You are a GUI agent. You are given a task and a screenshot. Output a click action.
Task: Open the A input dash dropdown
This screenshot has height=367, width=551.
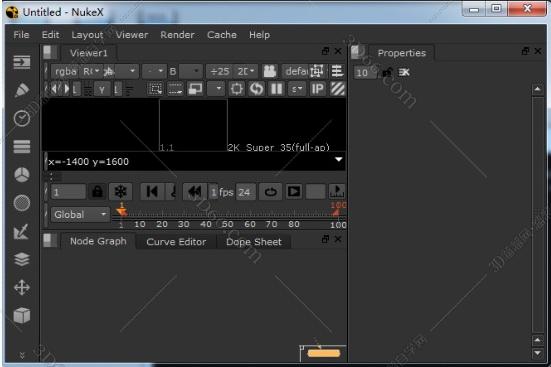pyautogui.click(x=154, y=71)
